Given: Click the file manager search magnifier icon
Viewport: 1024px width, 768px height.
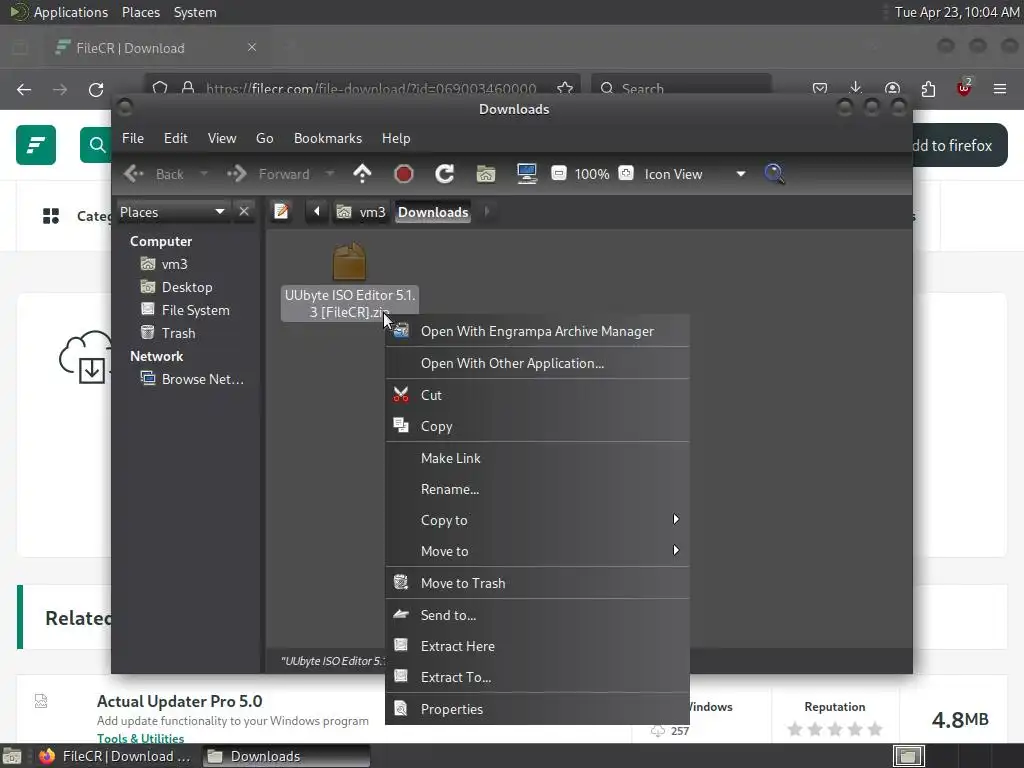Looking at the screenshot, I should tap(775, 174).
